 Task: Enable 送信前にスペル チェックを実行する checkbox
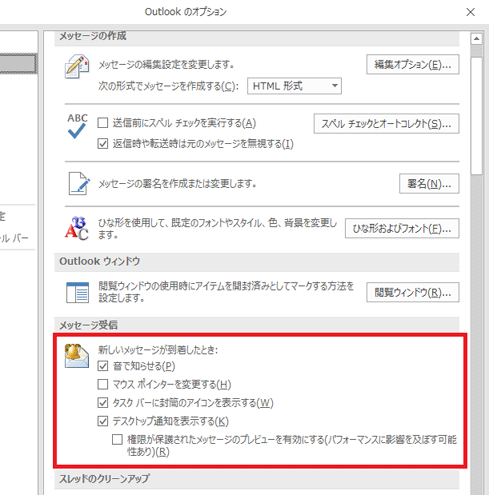click(x=103, y=123)
